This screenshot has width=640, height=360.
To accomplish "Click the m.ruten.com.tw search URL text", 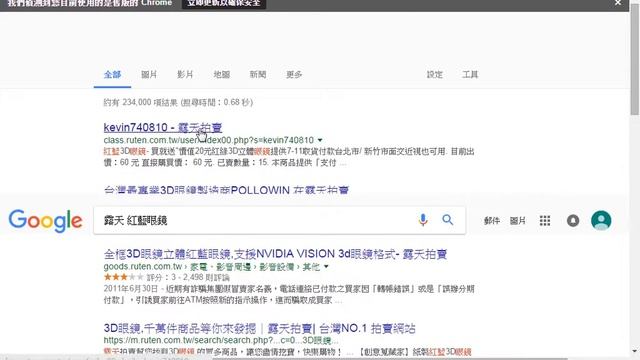I will (220, 340).
